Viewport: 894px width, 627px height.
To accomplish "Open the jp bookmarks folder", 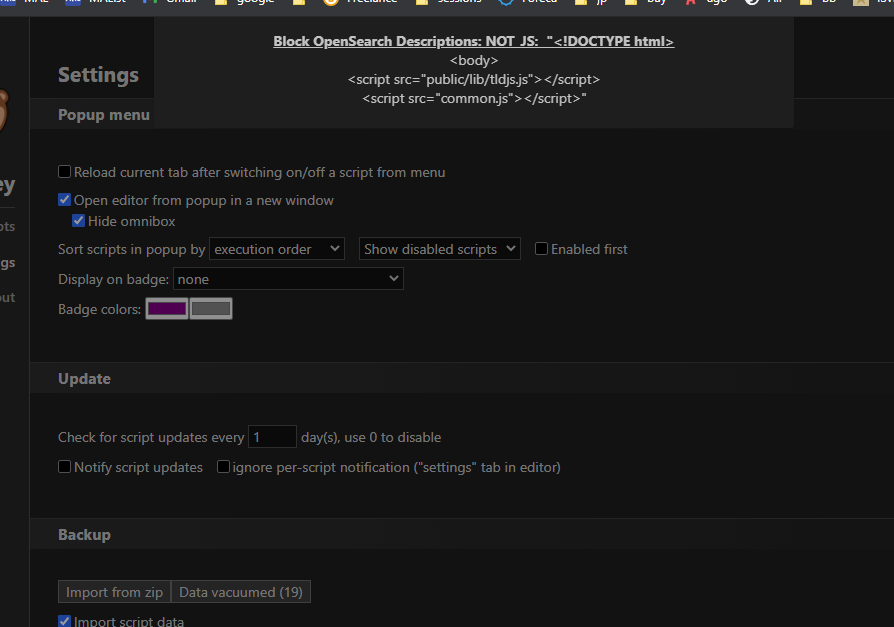I will pos(591,3).
